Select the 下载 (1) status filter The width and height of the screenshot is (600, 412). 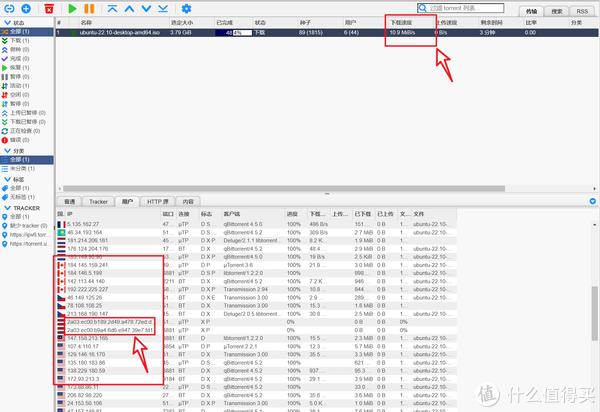click(x=27, y=40)
